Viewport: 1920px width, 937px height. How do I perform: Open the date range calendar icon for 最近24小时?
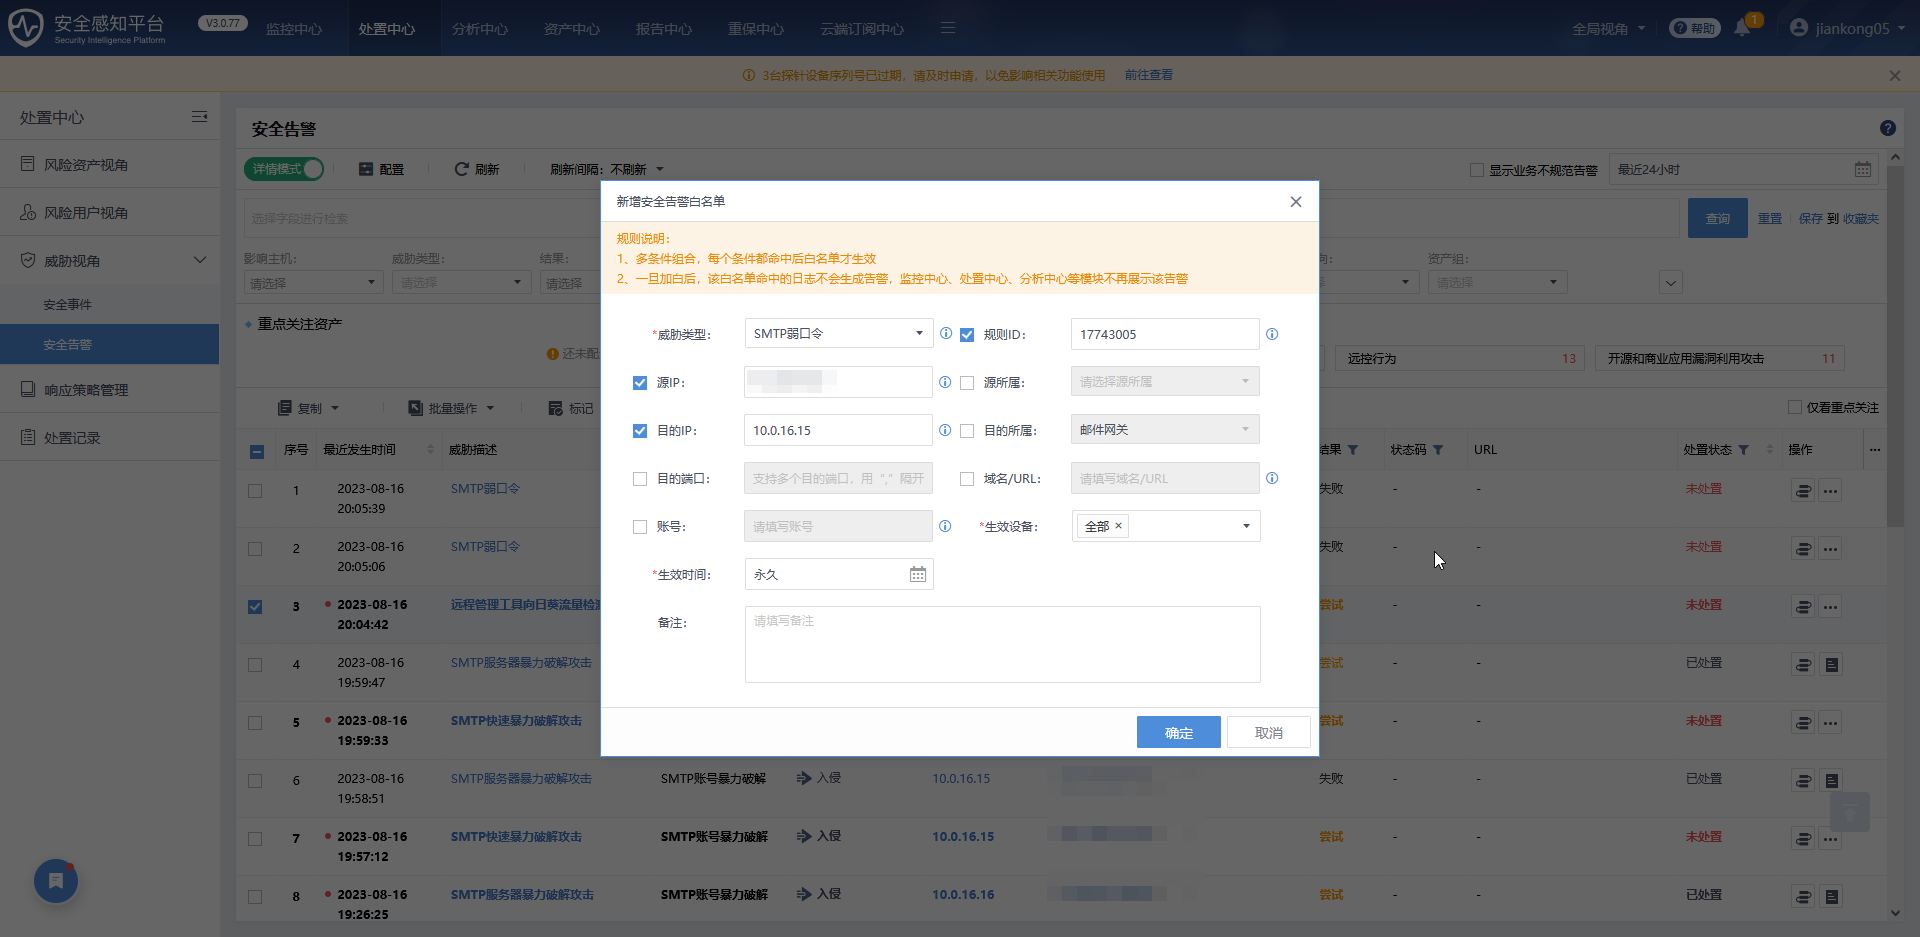(x=1862, y=170)
